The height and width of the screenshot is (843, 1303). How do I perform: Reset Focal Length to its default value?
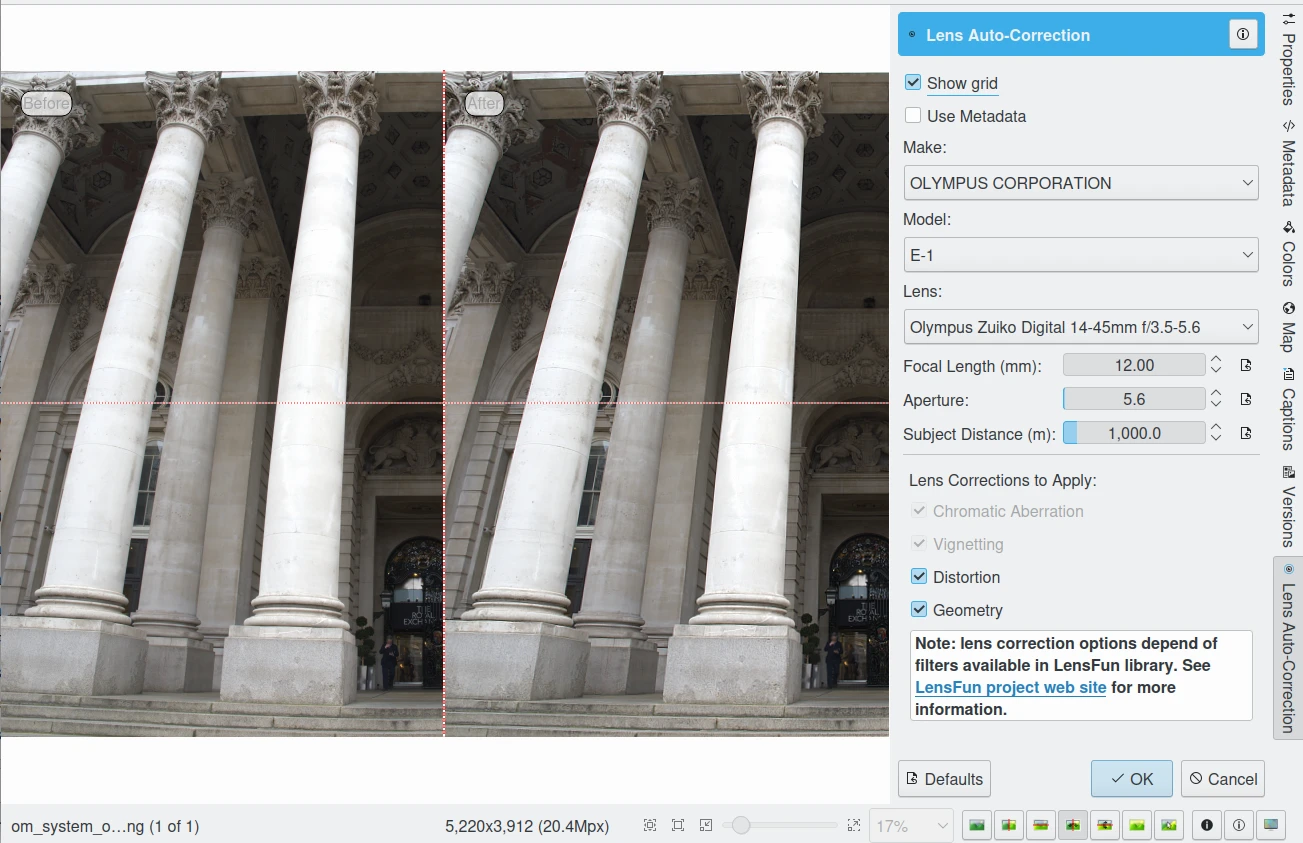pos(1246,366)
